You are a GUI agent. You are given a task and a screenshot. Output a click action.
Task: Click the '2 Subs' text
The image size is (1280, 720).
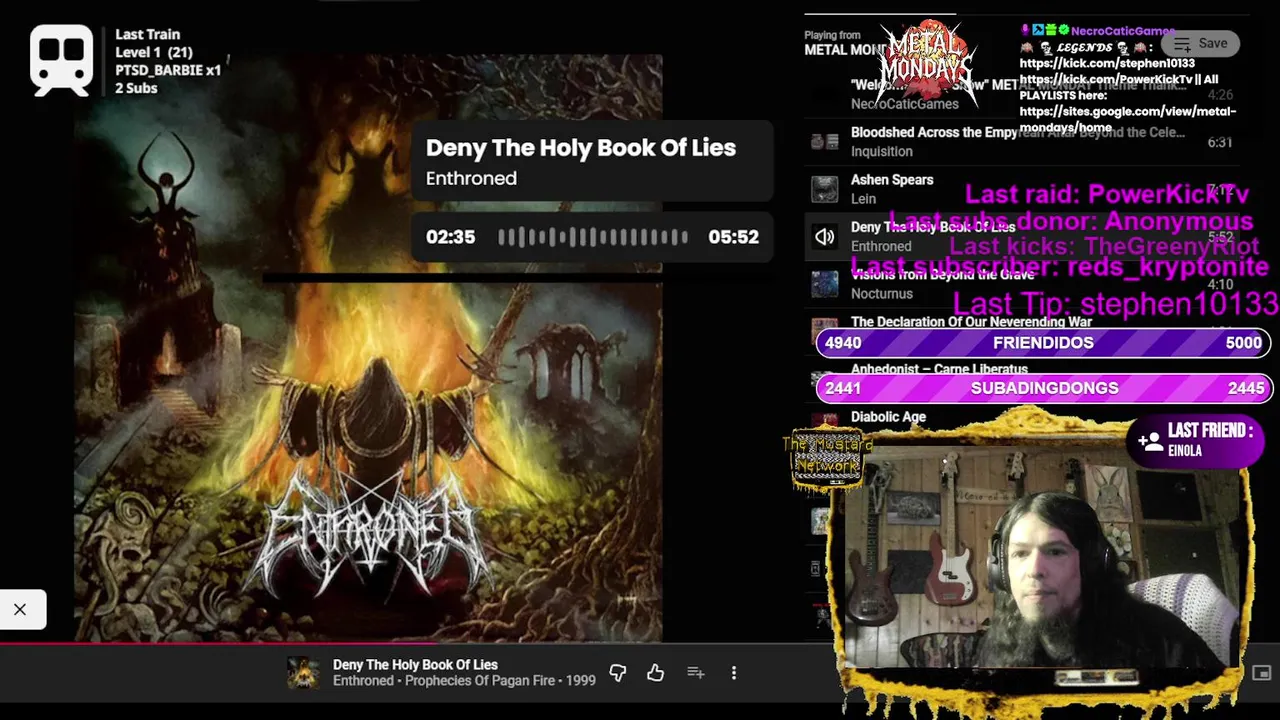pos(136,88)
